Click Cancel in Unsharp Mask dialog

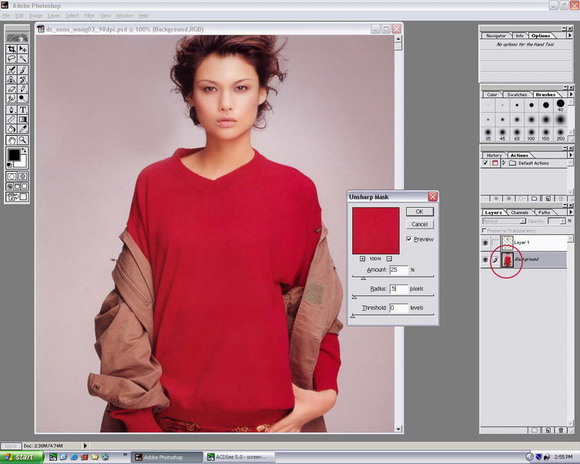[420, 224]
